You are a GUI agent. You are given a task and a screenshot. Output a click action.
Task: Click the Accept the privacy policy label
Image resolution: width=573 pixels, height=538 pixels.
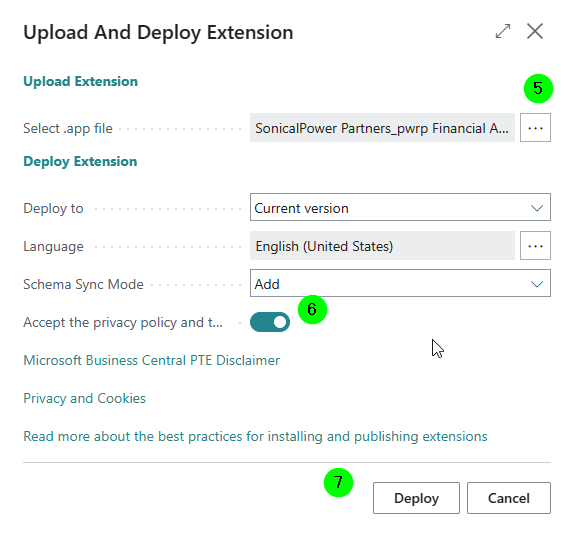[123, 322]
